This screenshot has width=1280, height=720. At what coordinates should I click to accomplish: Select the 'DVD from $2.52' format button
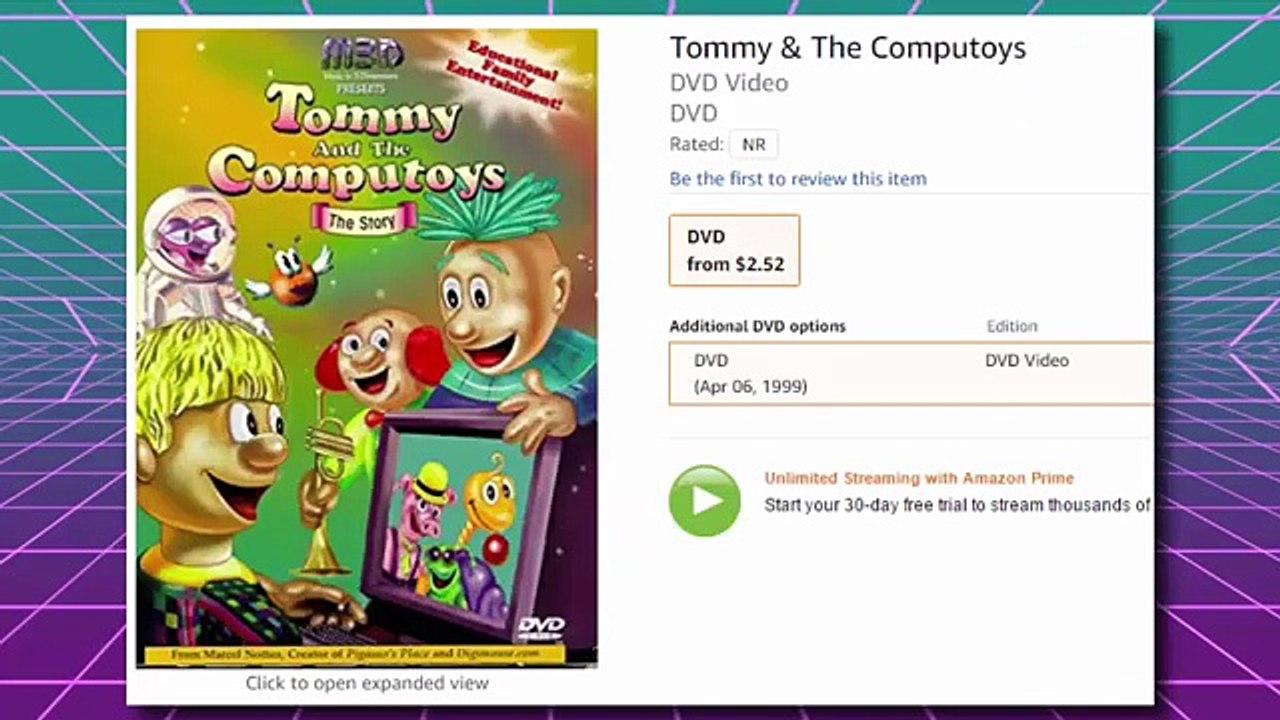734,250
